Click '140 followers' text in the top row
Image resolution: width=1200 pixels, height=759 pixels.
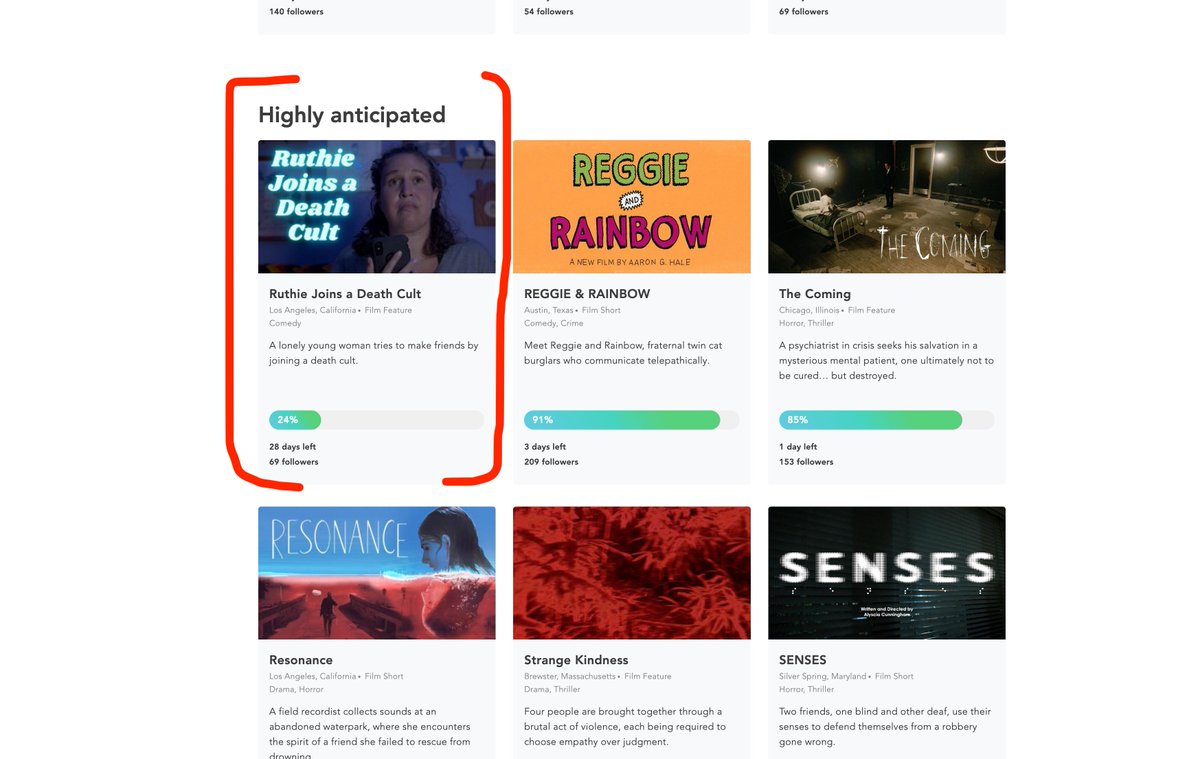[x=296, y=12]
